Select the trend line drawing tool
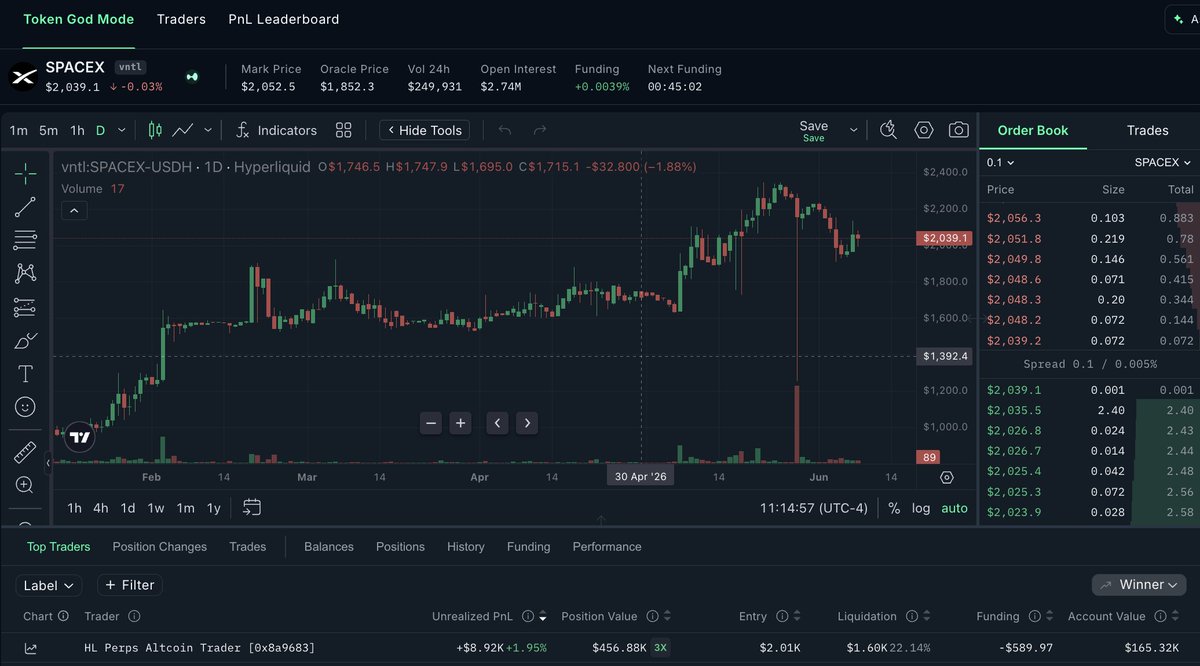The height and width of the screenshot is (666, 1200). point(26,207)
